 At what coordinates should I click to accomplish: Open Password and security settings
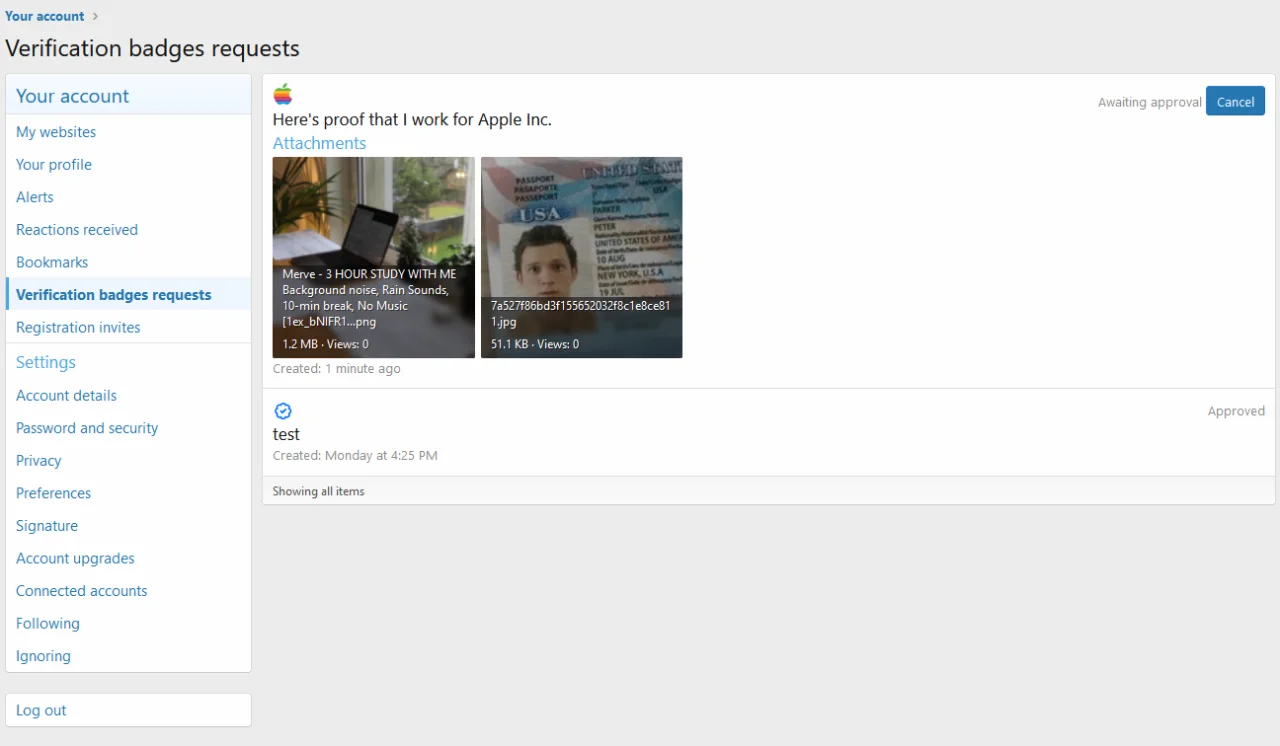pyautogui.click(x=87, y=428)
